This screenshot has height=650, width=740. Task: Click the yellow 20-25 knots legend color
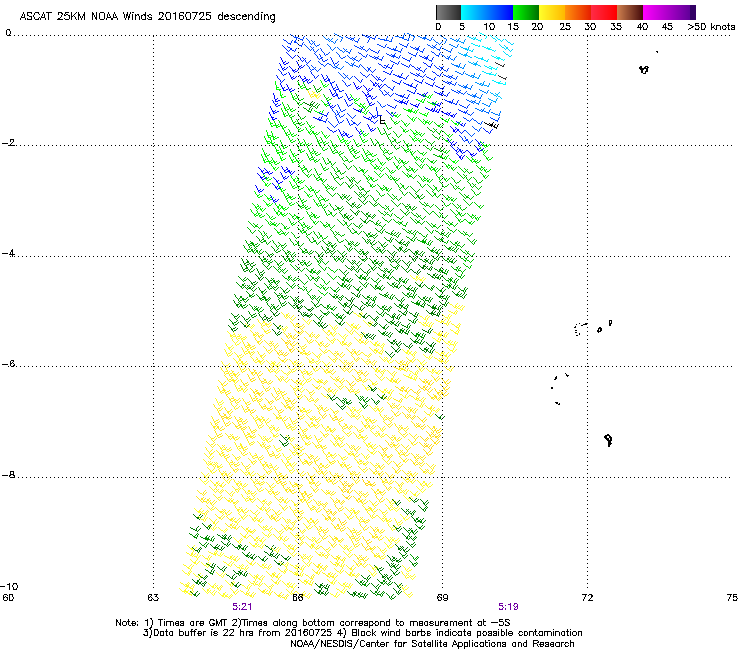click(x=552, y=12)
